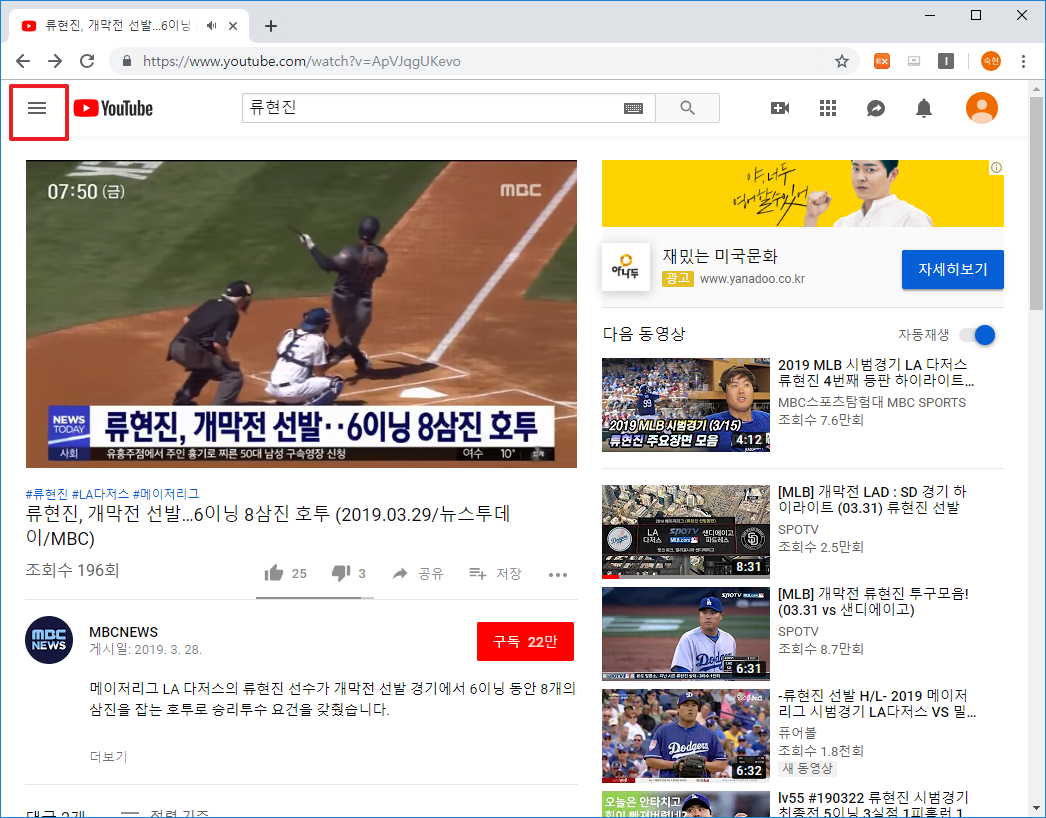This screenshot has width=1046, height=818.
Task: Open the #LA다저스 hashtag link
Action: [x=100, y=494]
